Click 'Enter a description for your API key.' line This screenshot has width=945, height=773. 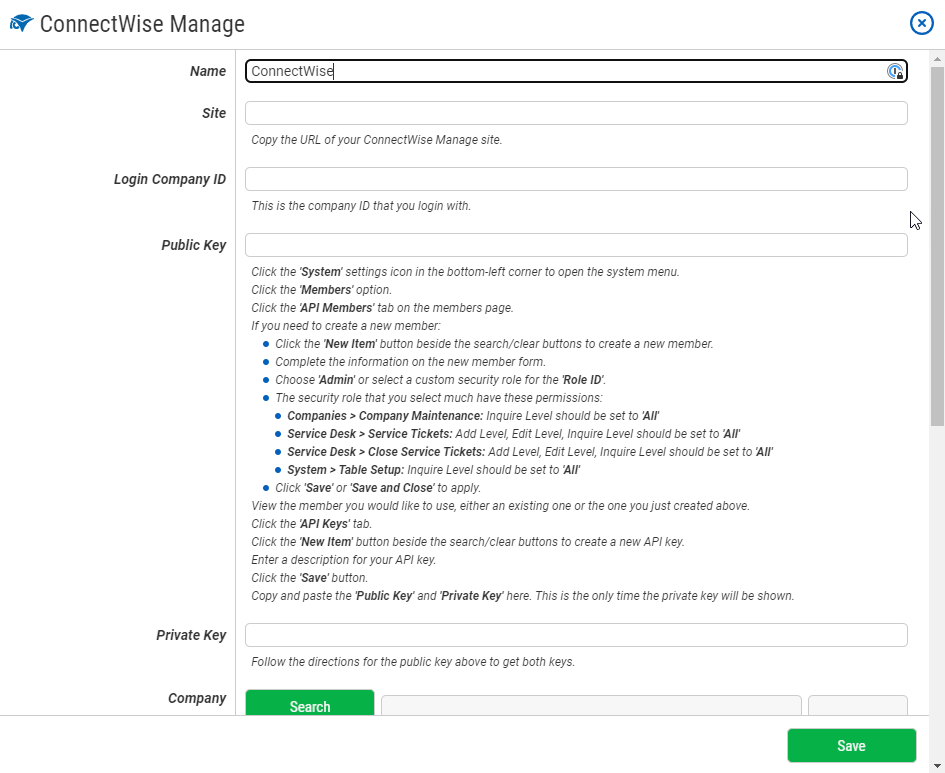point(343,560)
